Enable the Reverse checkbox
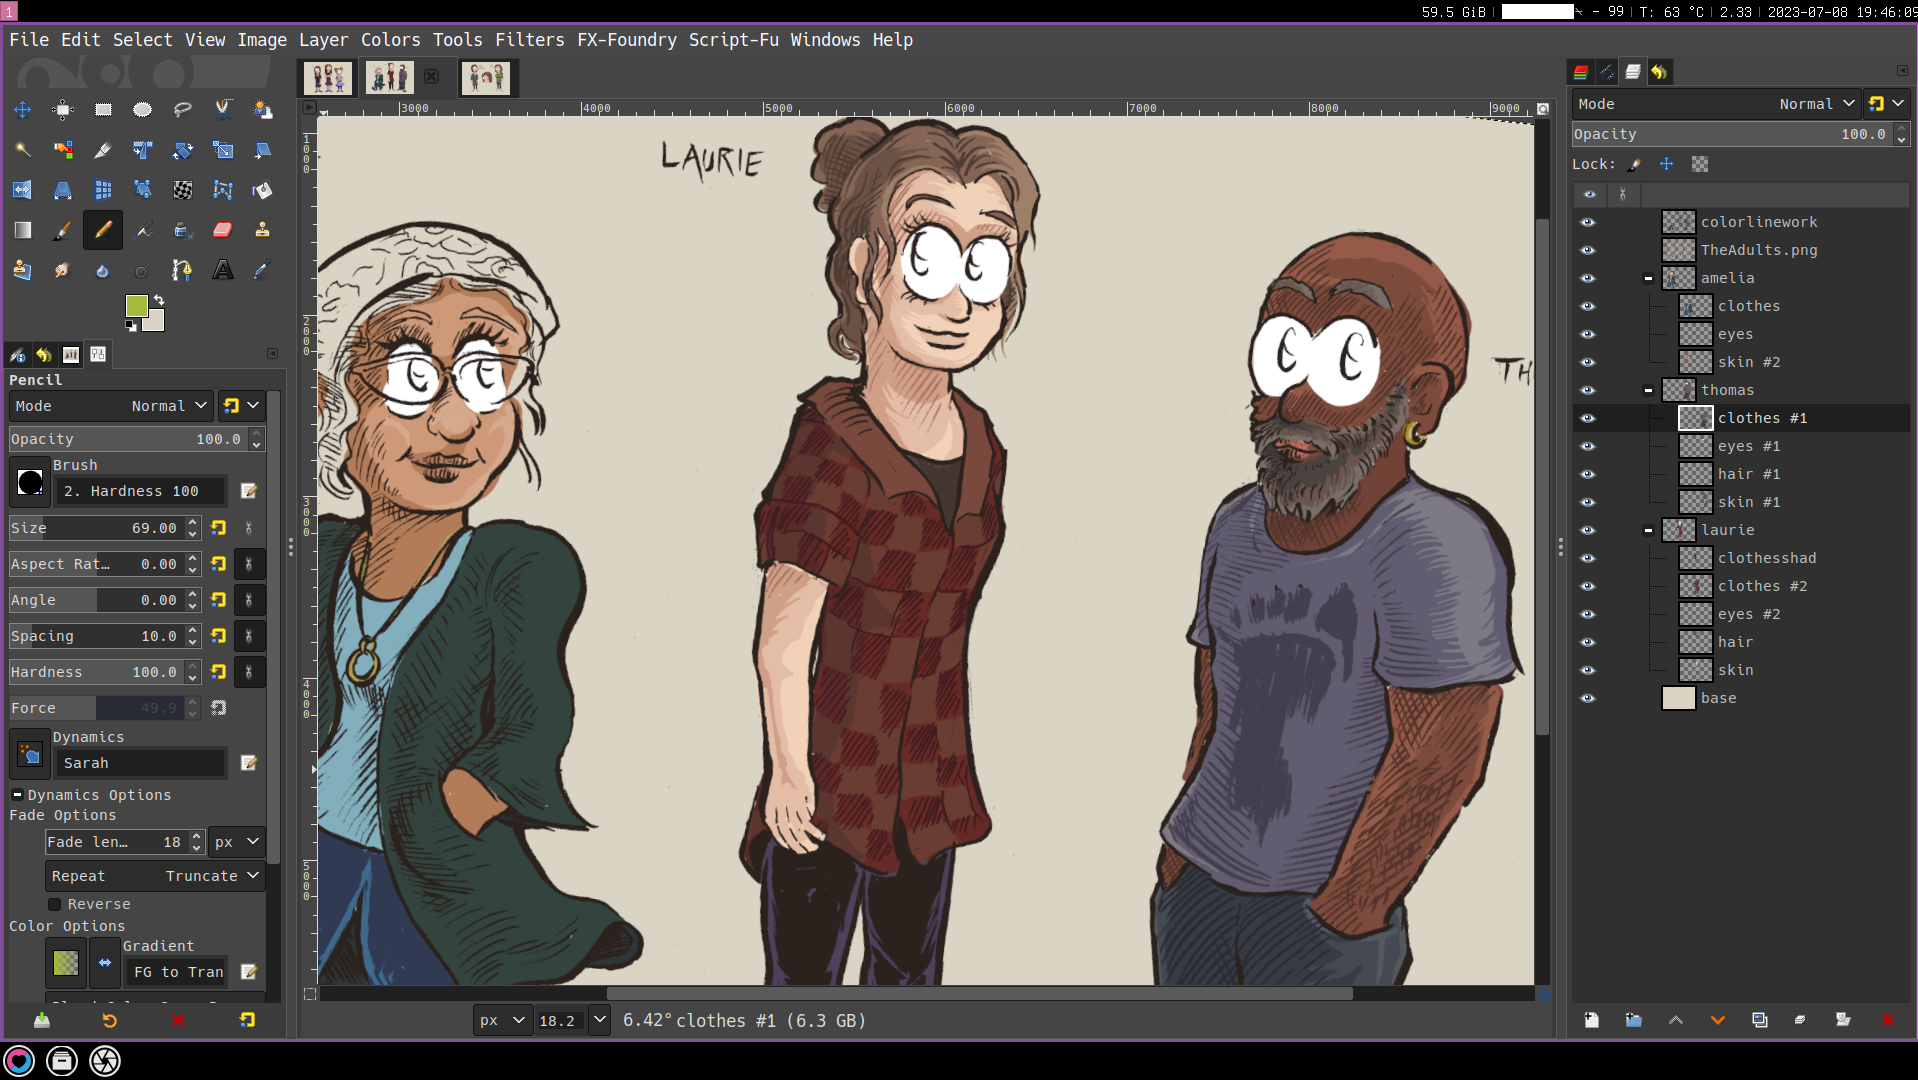This screenshot has height=1080, width=1918. tap(55, 904)
